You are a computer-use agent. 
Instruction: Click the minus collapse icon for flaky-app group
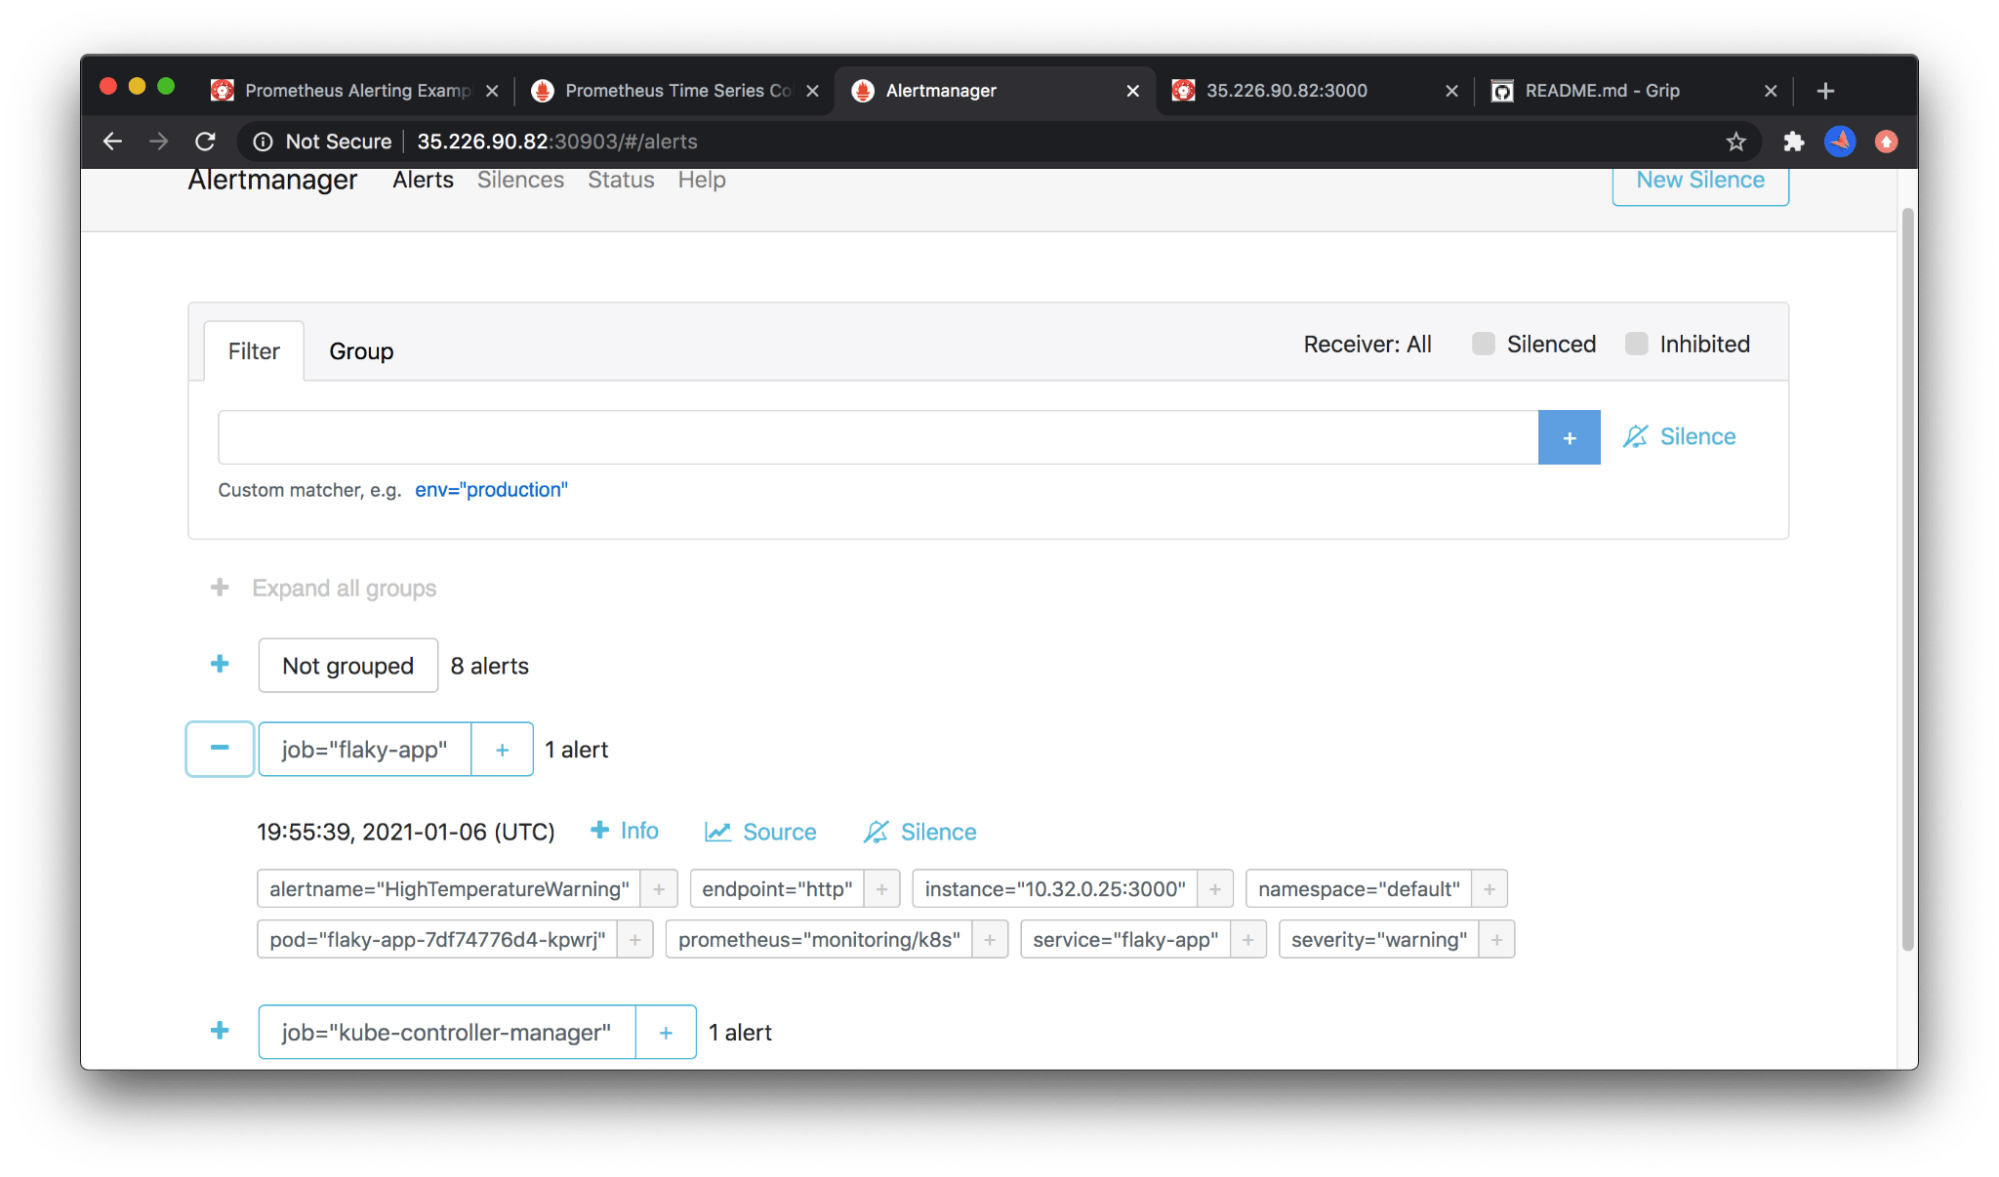pos(221,748)
